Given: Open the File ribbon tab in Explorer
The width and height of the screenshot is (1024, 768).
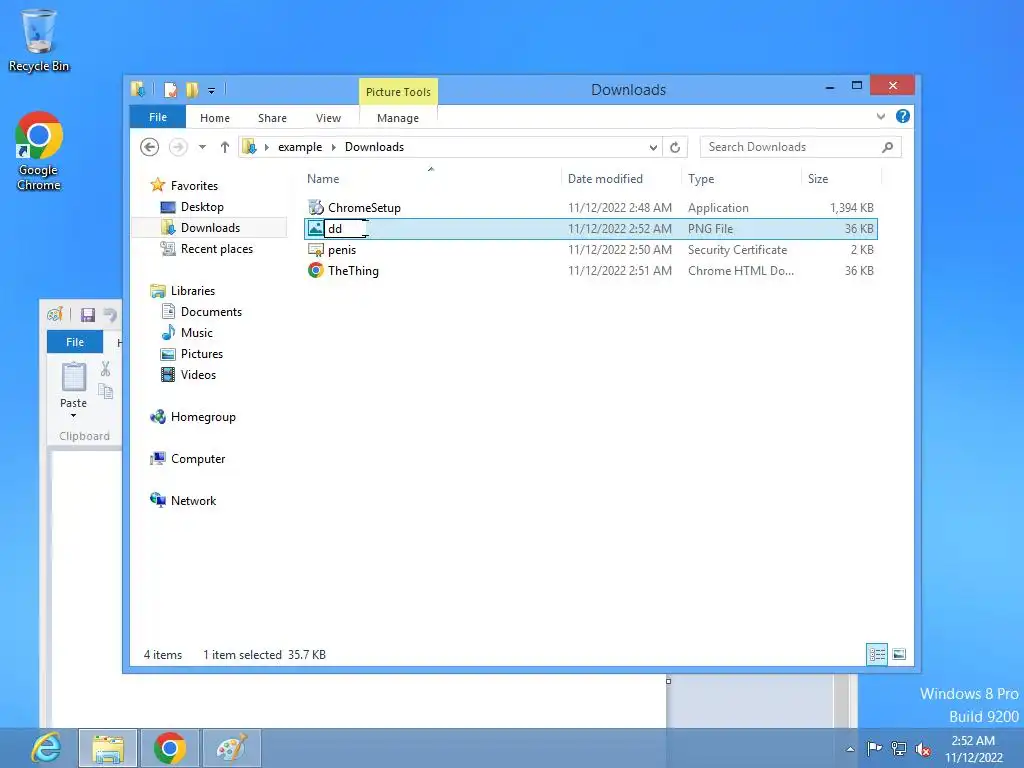Looking at the screenshot, I should (157, 117).
